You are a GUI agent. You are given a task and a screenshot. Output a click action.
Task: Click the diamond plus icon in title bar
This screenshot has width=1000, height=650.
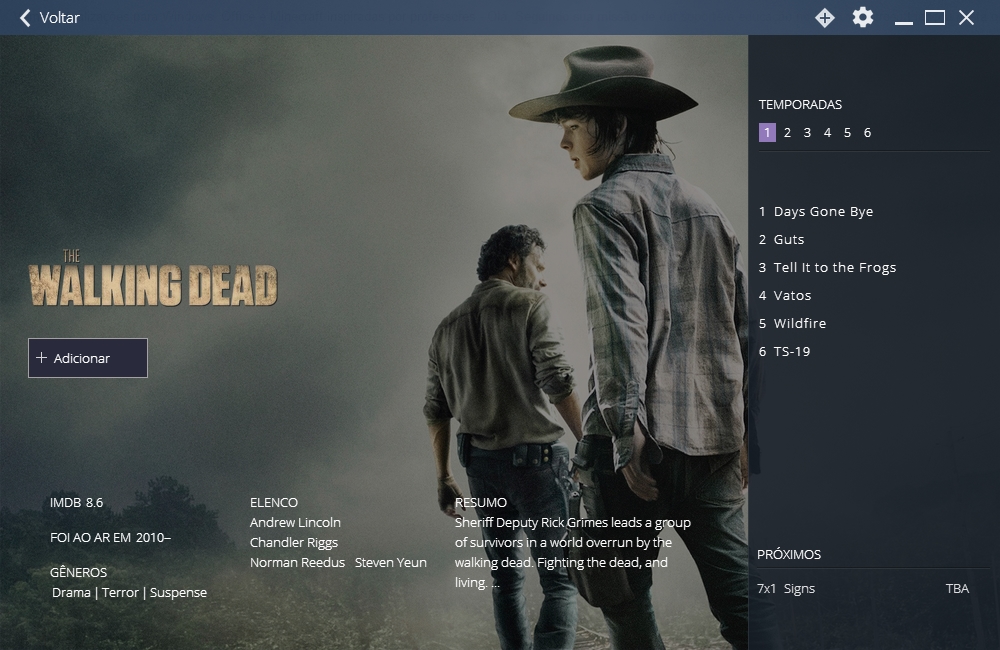tap(824, 18)
